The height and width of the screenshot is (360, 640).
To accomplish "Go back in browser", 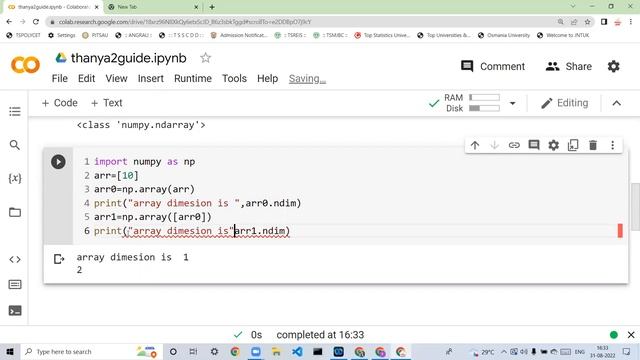I will (x=9, y=22).
